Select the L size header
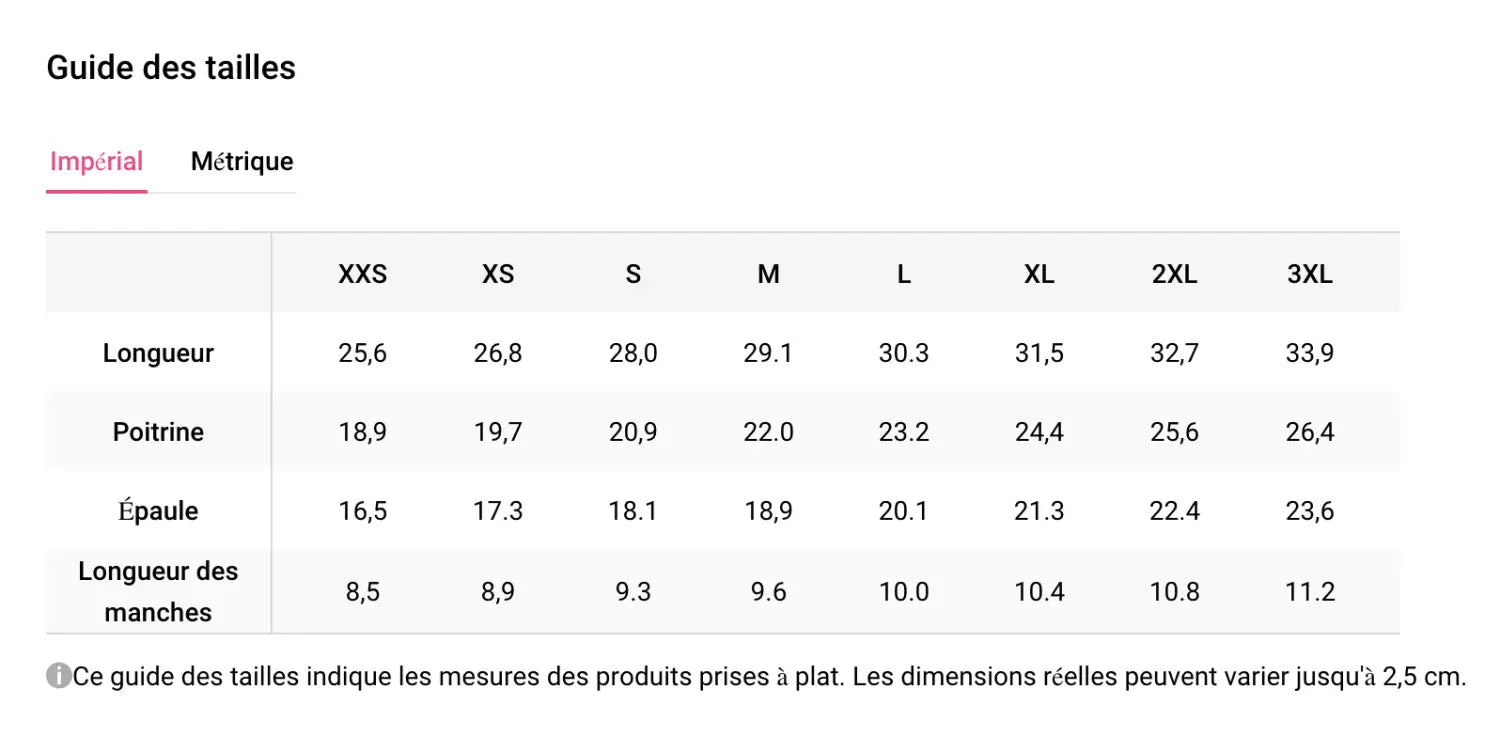The height and width of the screenshot is (752, 1500). [x=903, y=273]
